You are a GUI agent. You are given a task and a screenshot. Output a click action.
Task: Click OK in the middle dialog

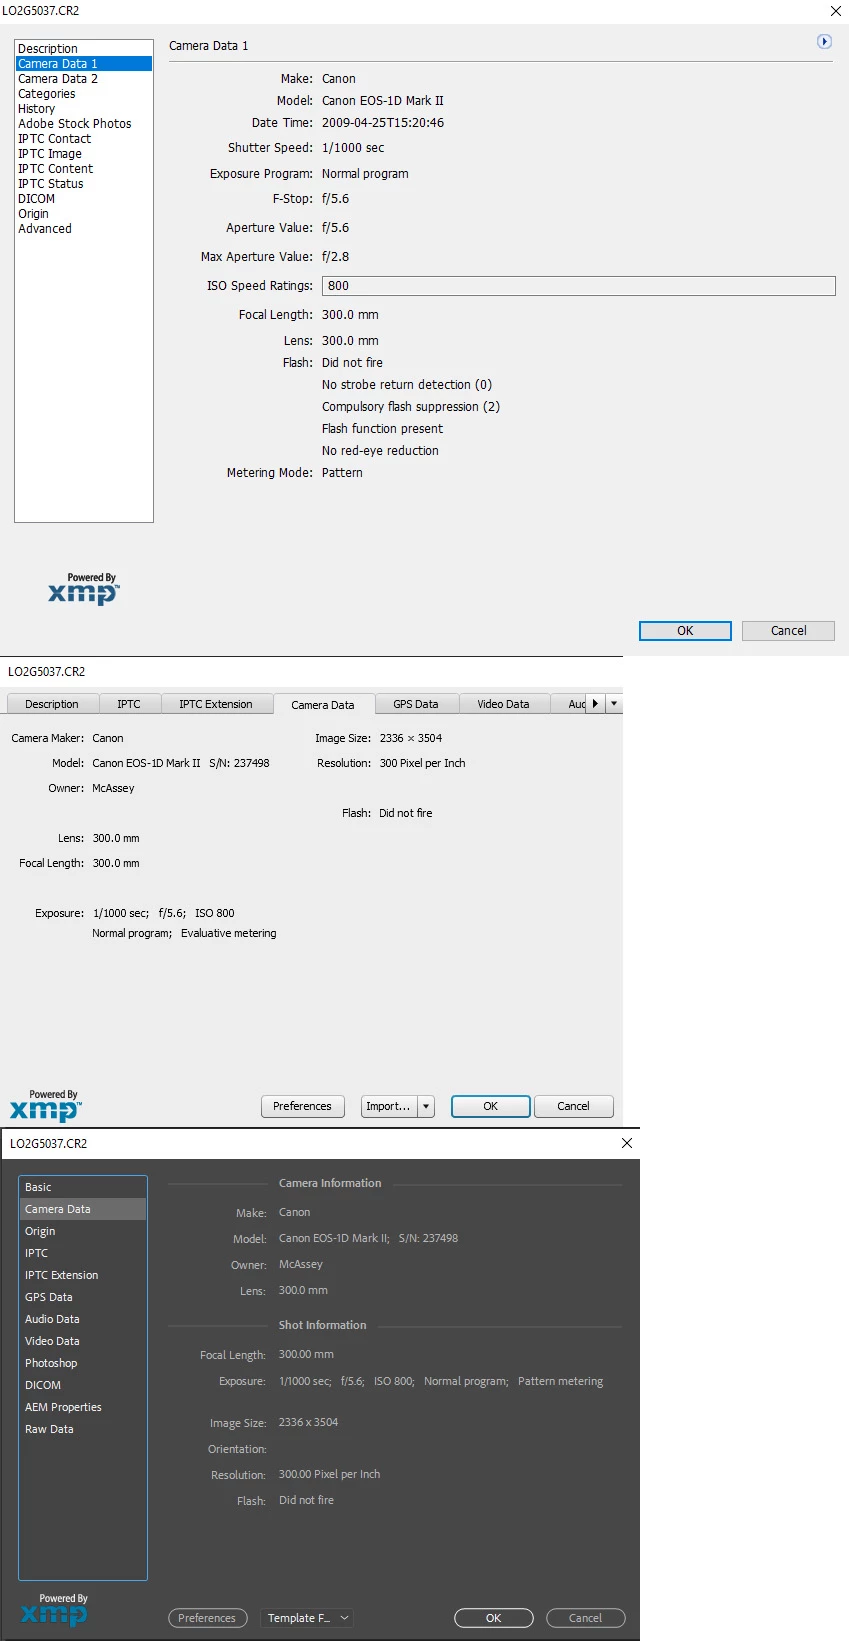point(490,1106)
